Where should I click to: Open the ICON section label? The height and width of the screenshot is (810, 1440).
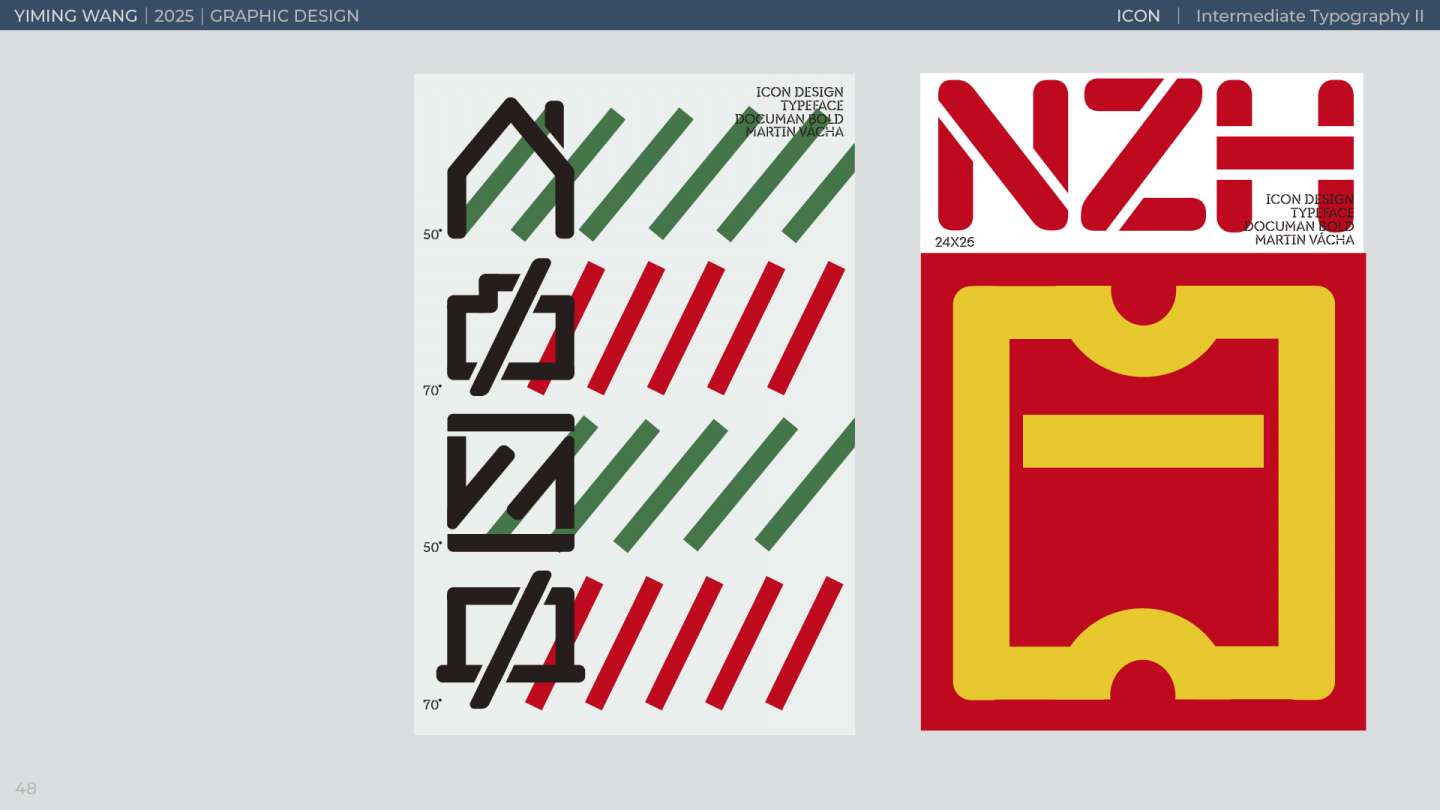click(1138, 16)
